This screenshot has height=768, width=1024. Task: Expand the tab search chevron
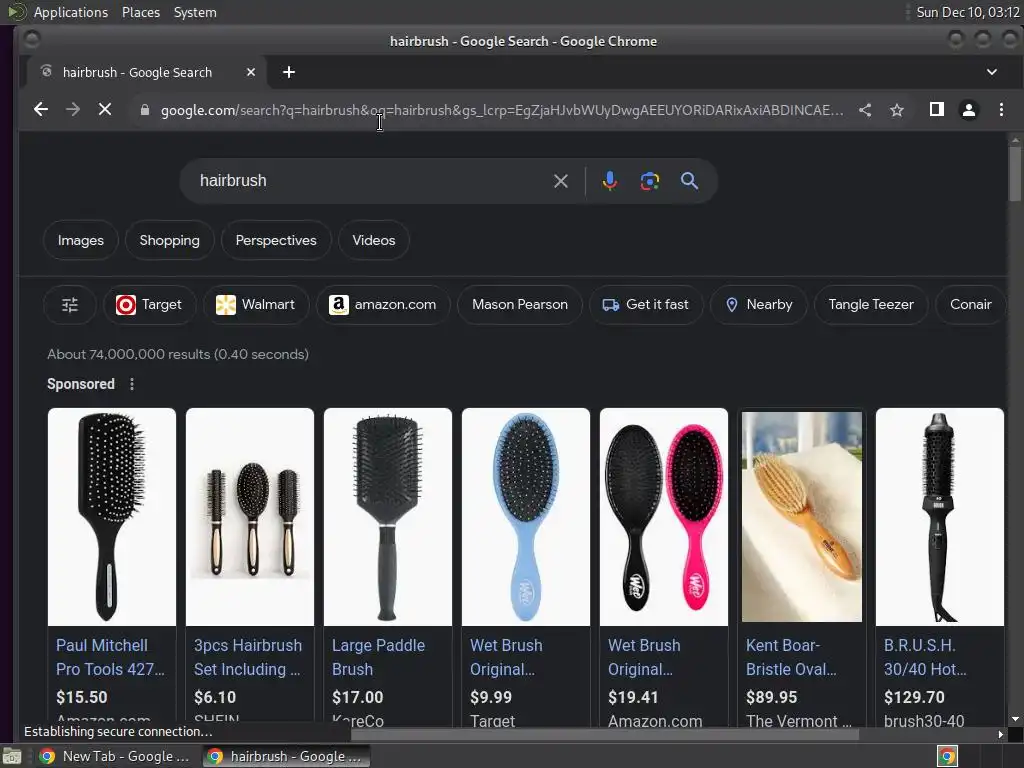point(991,72)
